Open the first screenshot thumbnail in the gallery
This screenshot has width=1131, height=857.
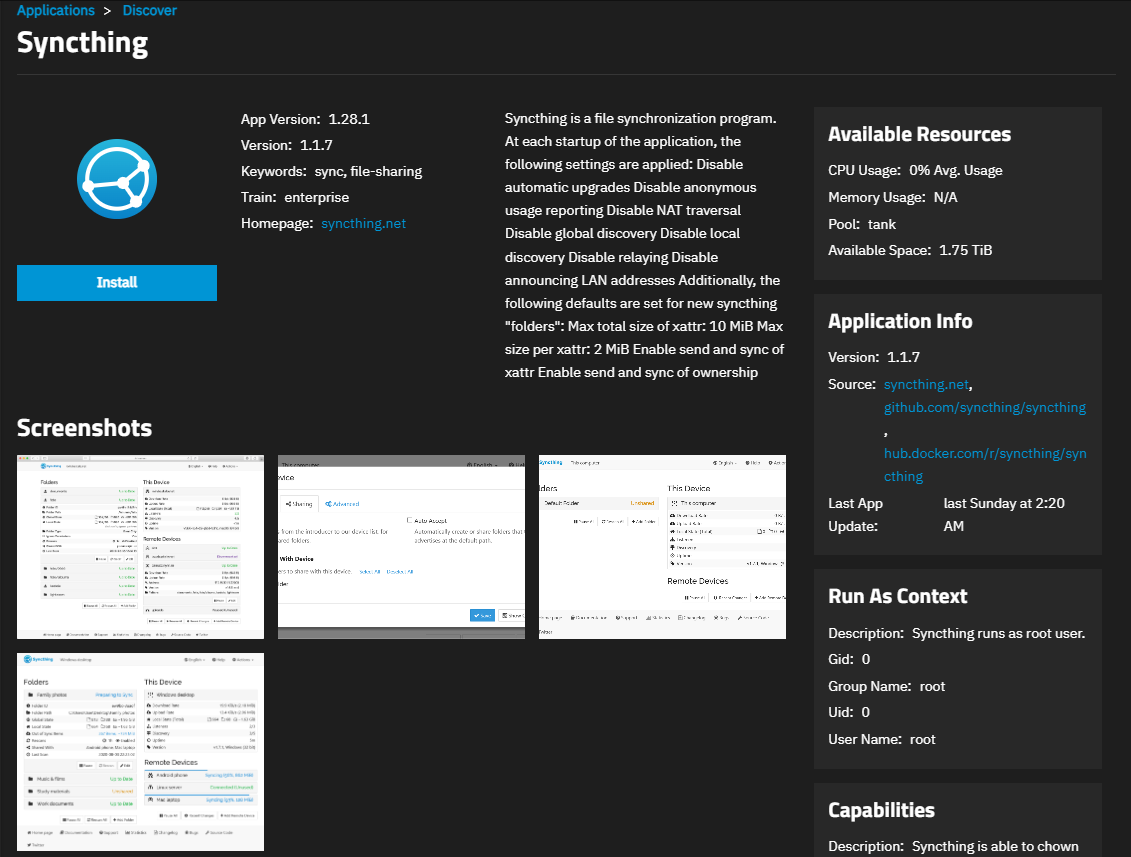point(141,547)
